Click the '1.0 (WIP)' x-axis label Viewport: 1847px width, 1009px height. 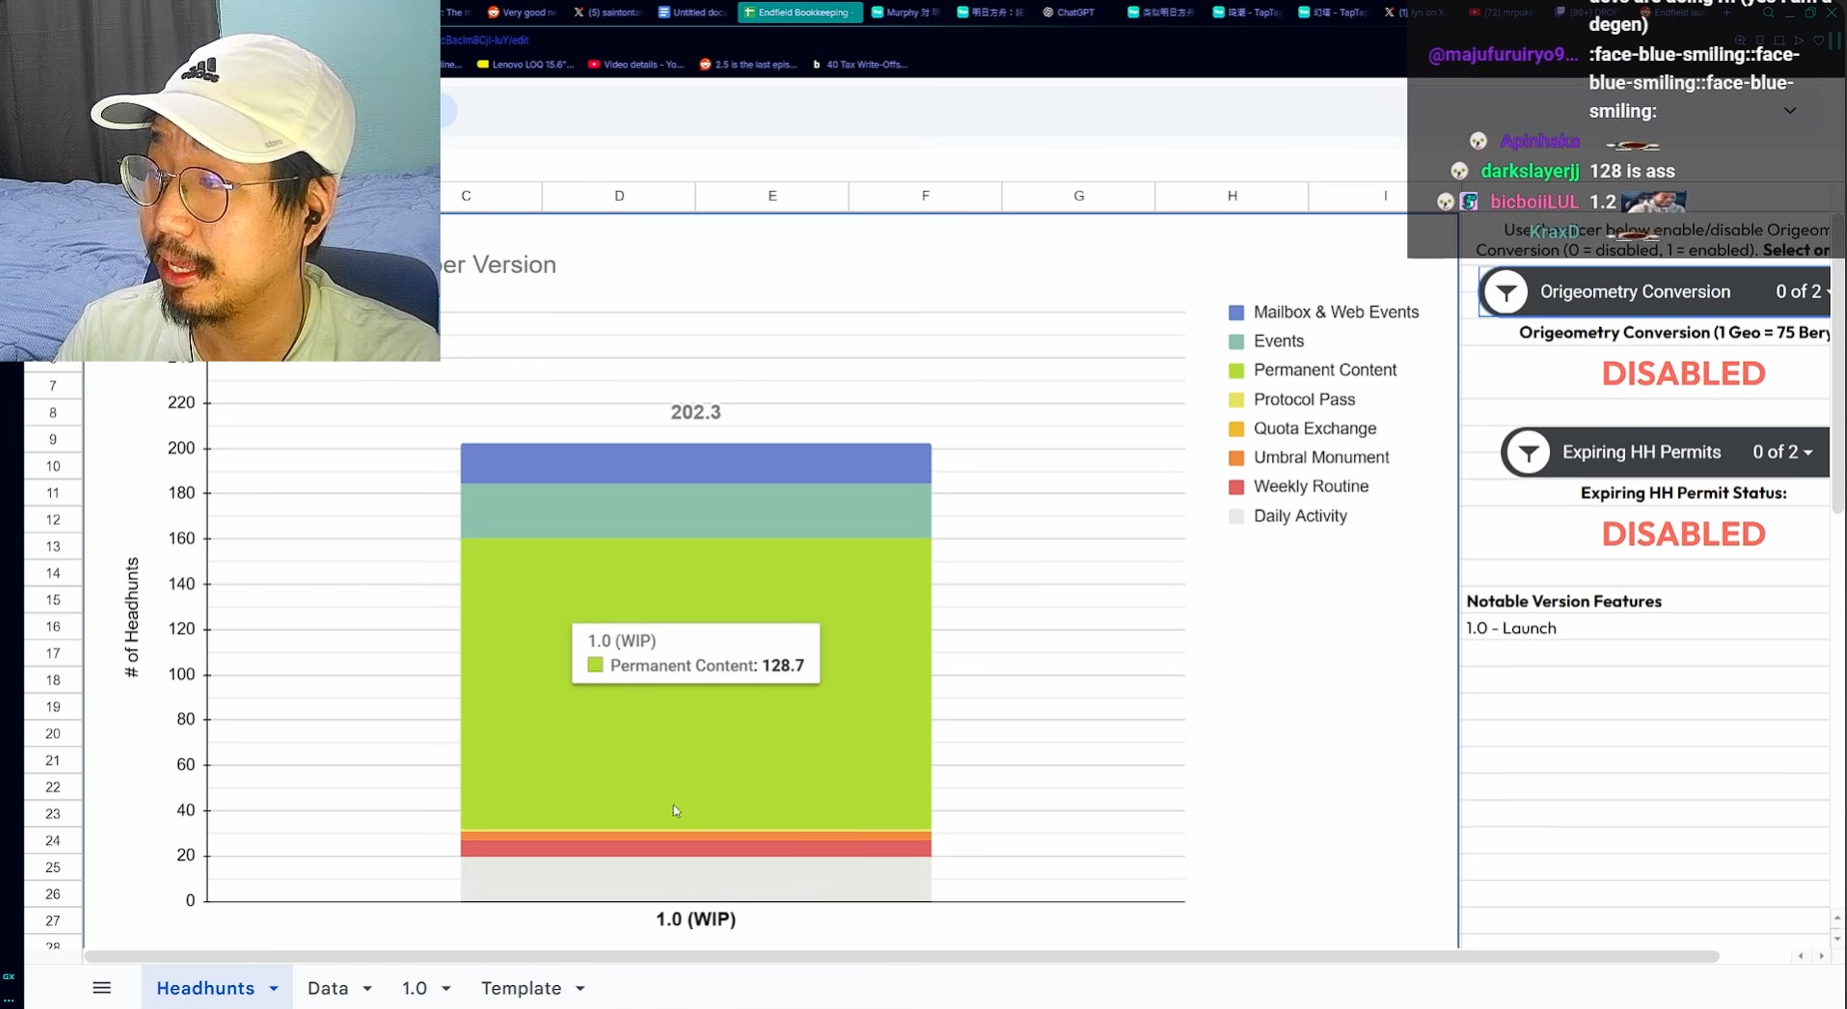click(x=696, y=919)
